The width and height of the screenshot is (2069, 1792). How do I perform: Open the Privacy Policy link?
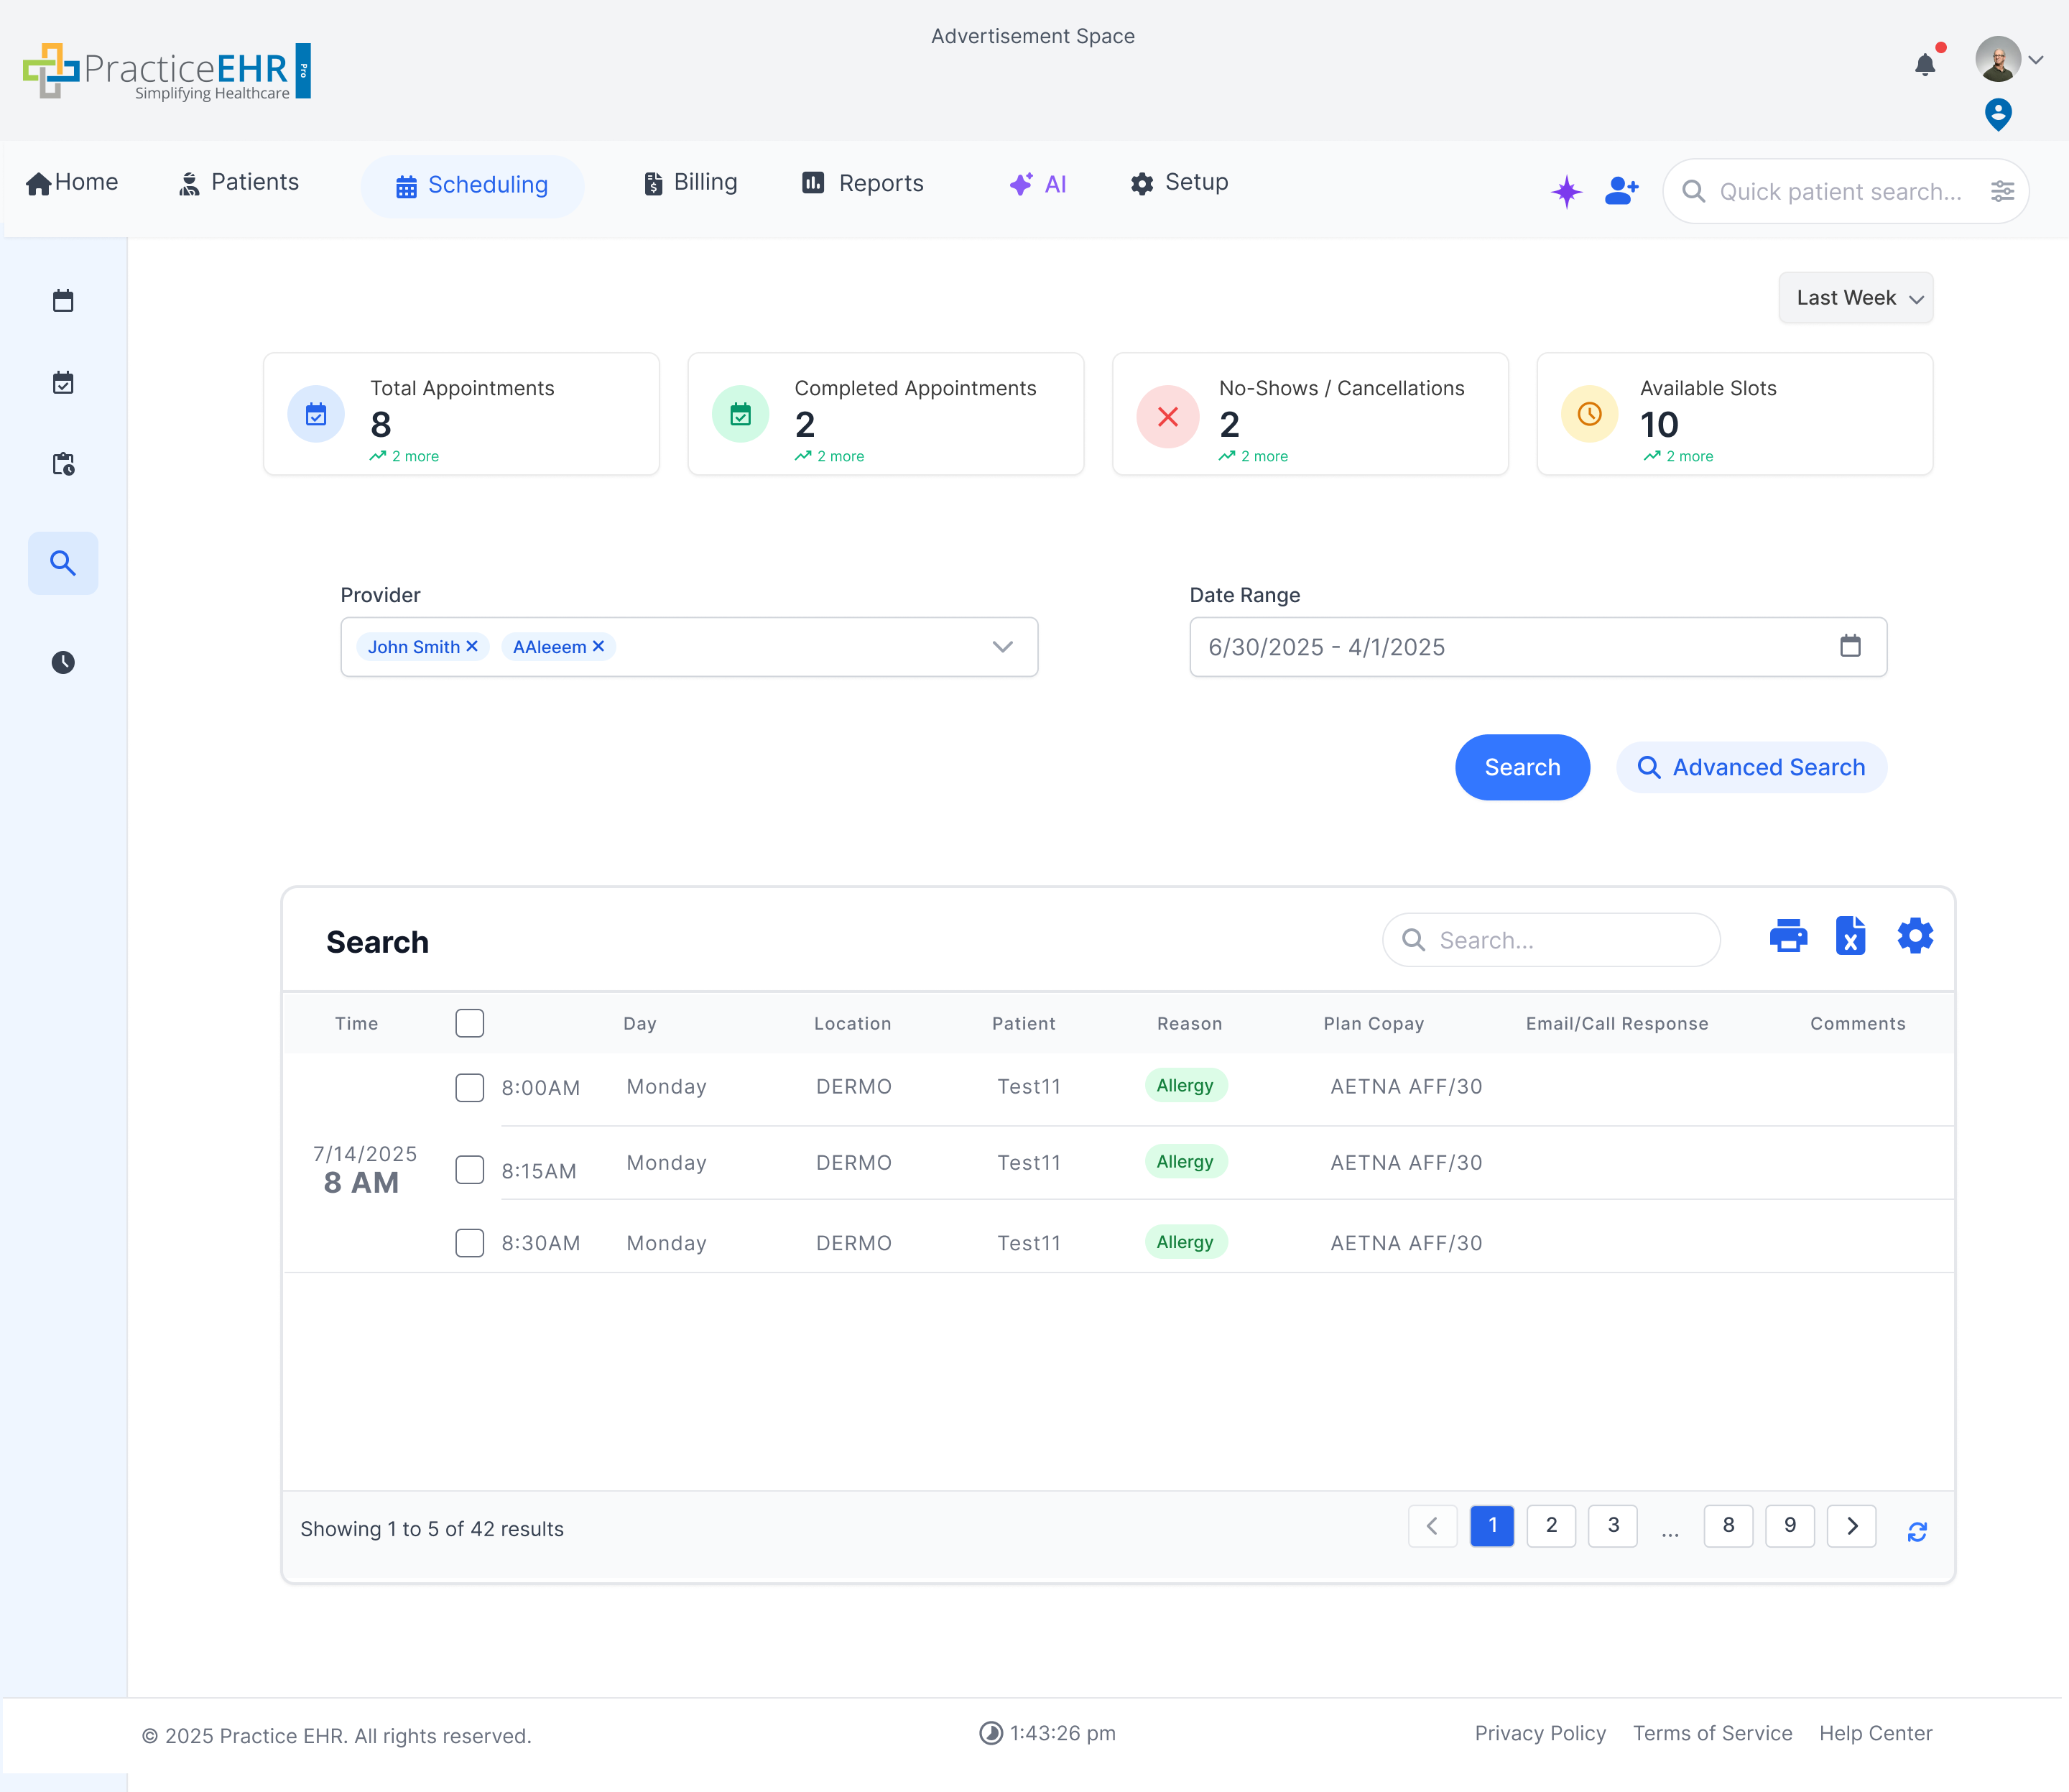1539,1733
